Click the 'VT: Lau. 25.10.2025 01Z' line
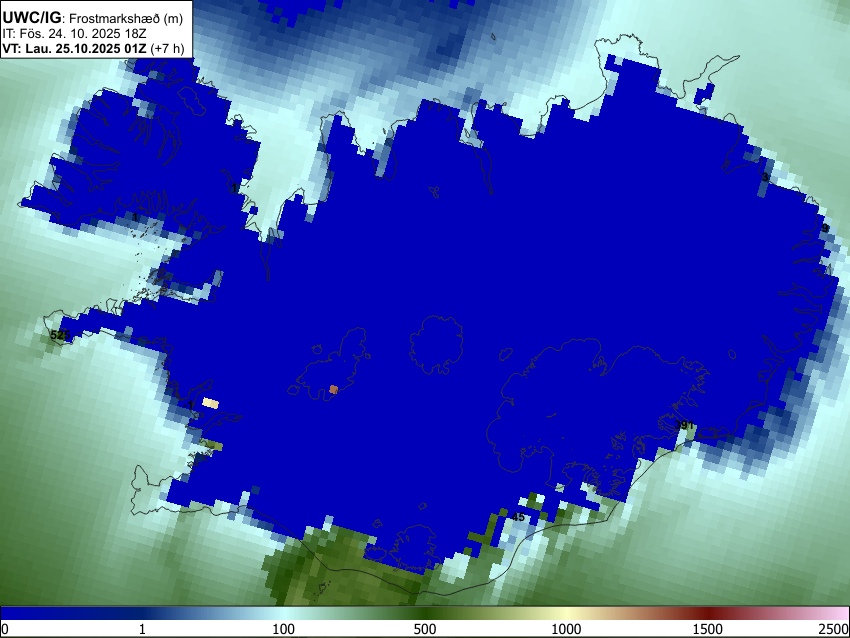Viewport: 850px width, 638px height. click(74, 48)
